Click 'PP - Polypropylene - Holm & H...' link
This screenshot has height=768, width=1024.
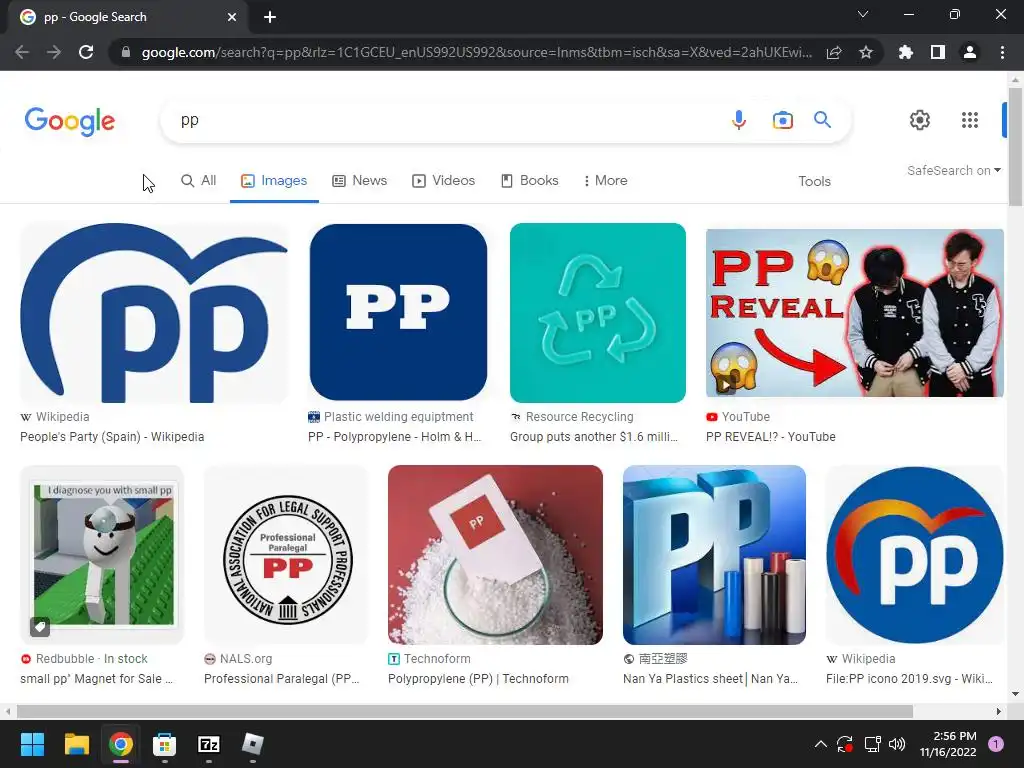(x=395, y=437)
